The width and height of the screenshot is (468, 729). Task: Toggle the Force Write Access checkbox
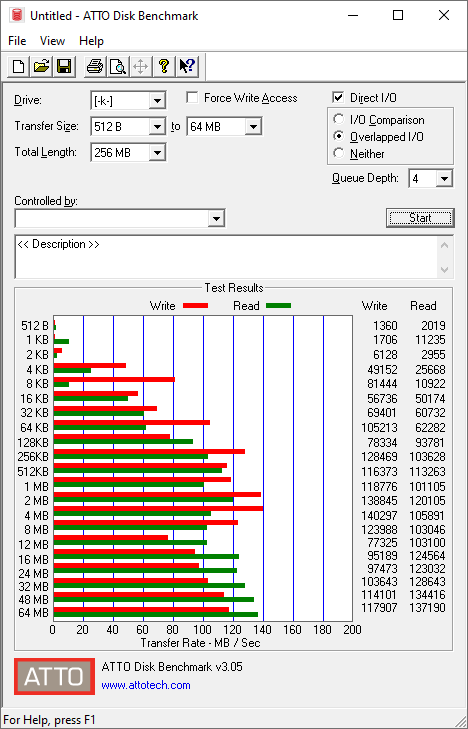click(x=191, y=98)
